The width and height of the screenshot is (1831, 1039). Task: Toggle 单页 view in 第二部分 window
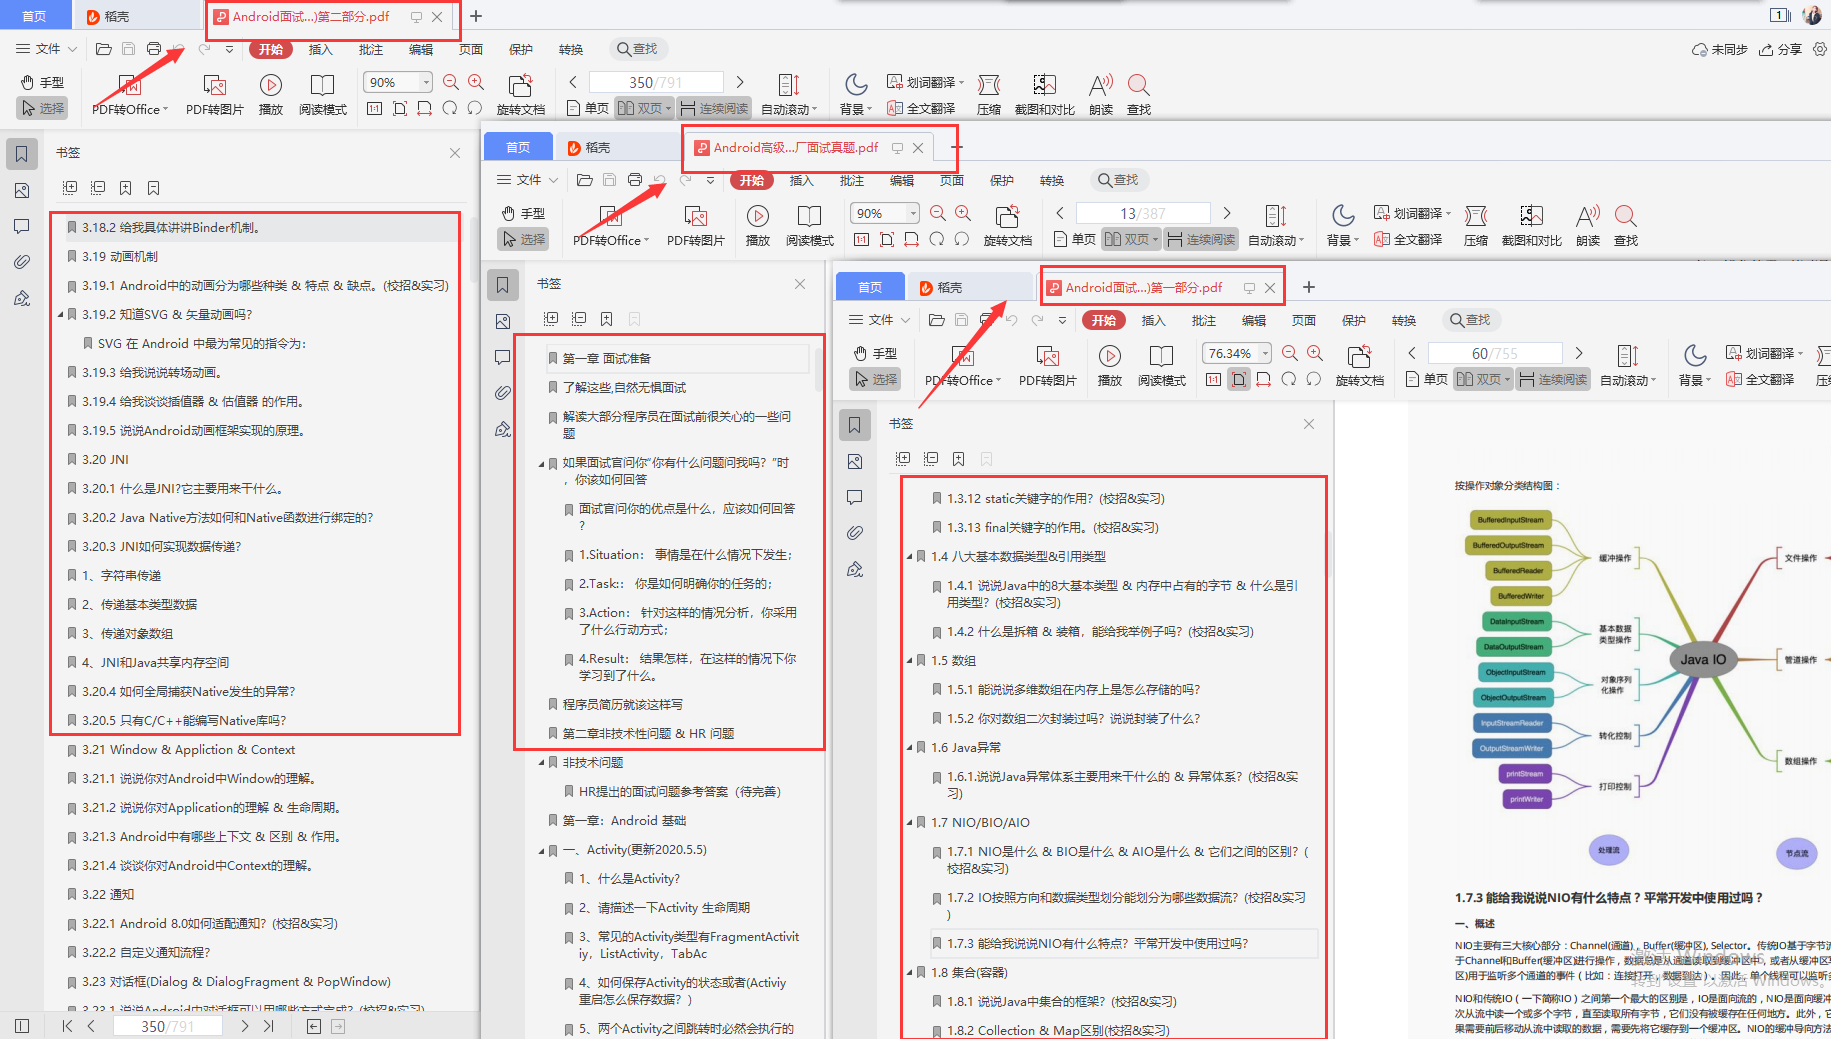pyautogui.click(x=588, y=108)
